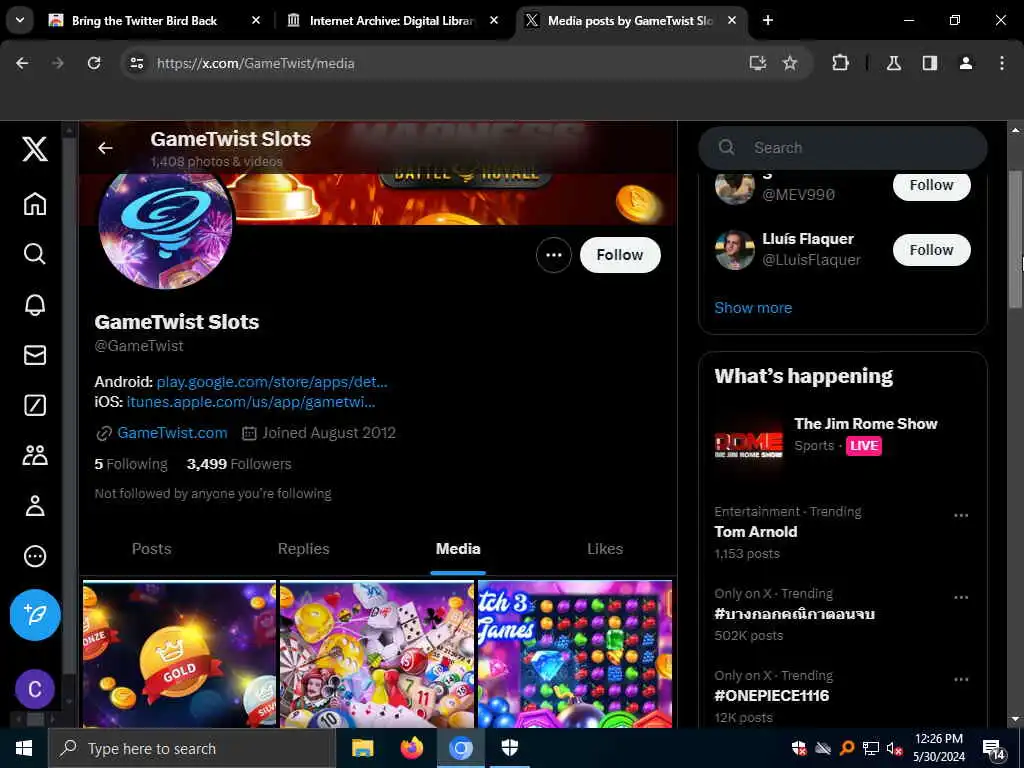Click browser Back arrow
Screen dimensions: 1024x768
pos(22,63)
